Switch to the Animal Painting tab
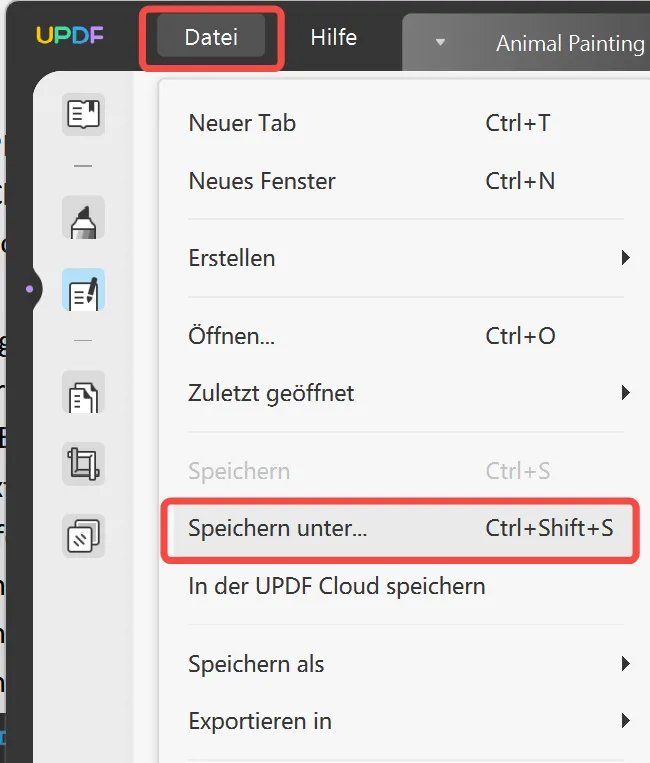The width and height of the screenshot is (650, 763). pyautogui.click(x=570, y=44)
